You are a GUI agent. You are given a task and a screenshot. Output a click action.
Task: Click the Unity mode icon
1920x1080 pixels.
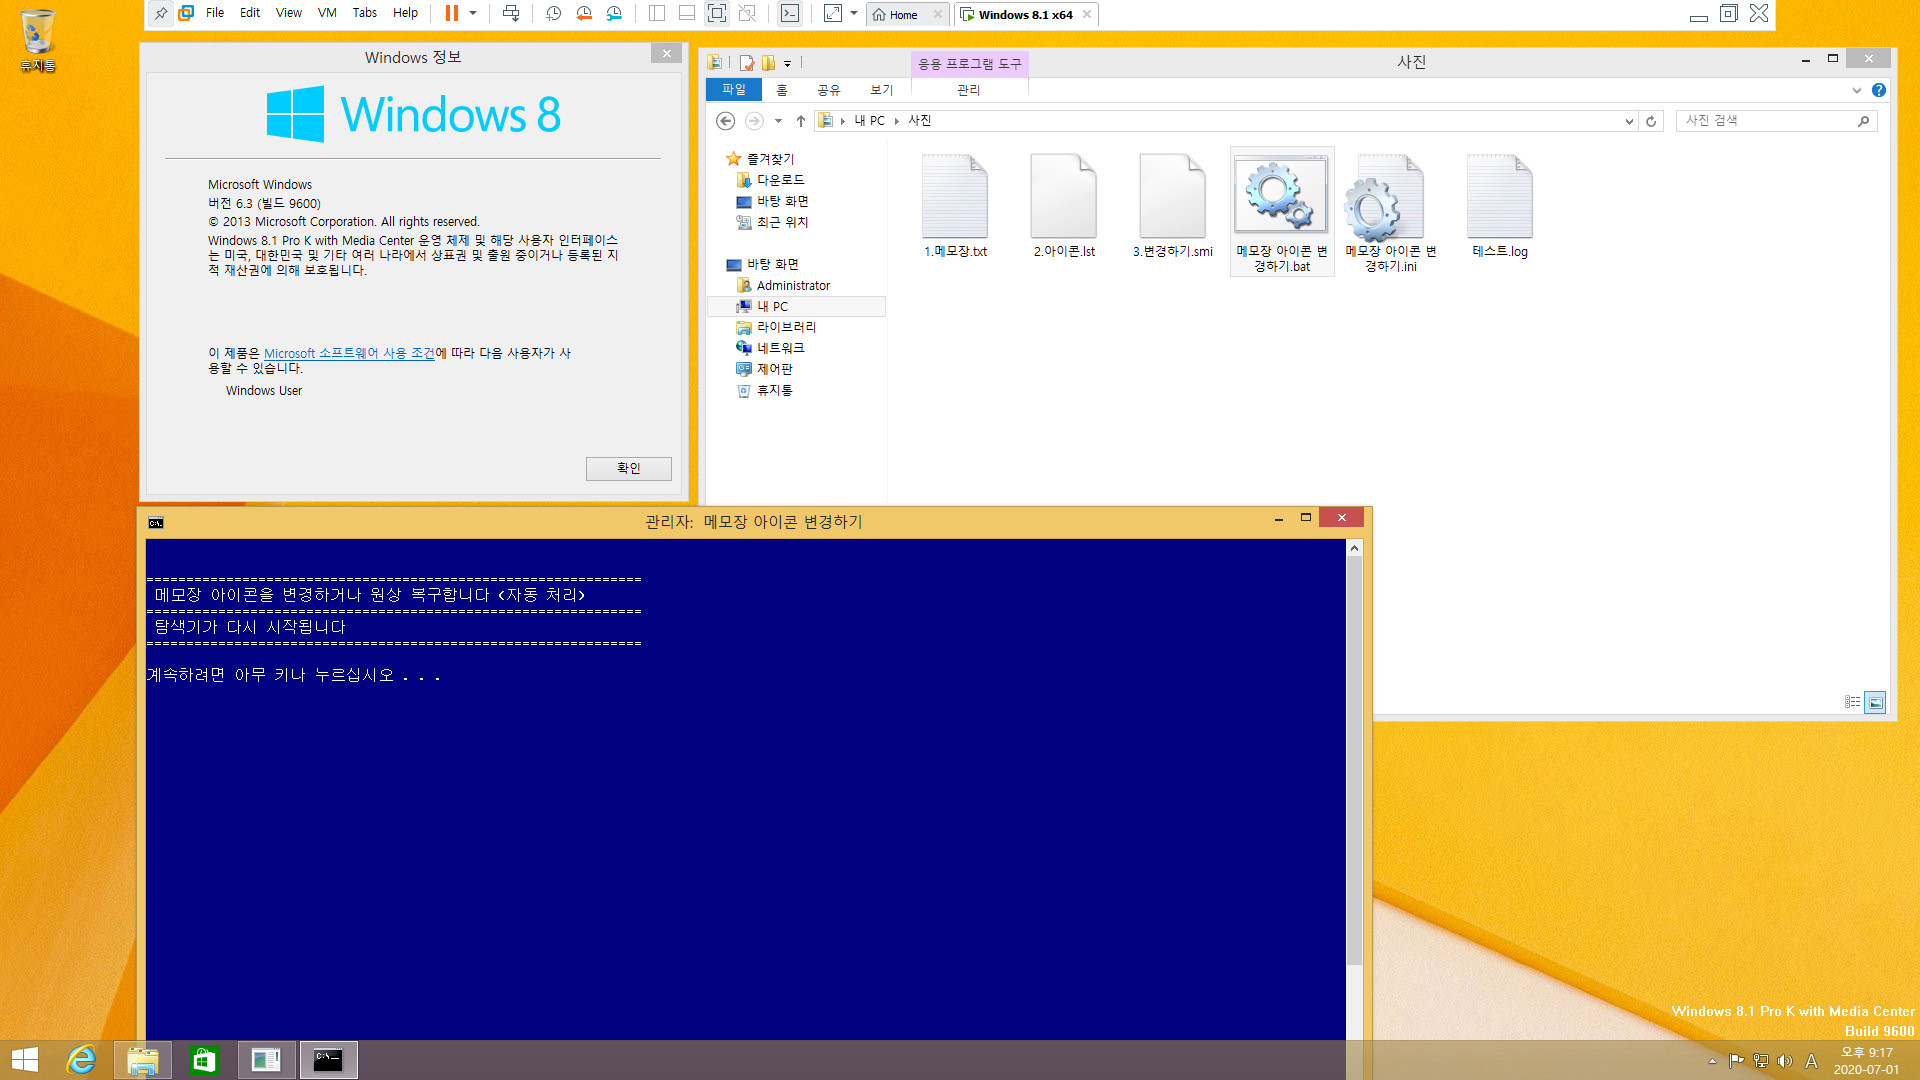[747, 13]
